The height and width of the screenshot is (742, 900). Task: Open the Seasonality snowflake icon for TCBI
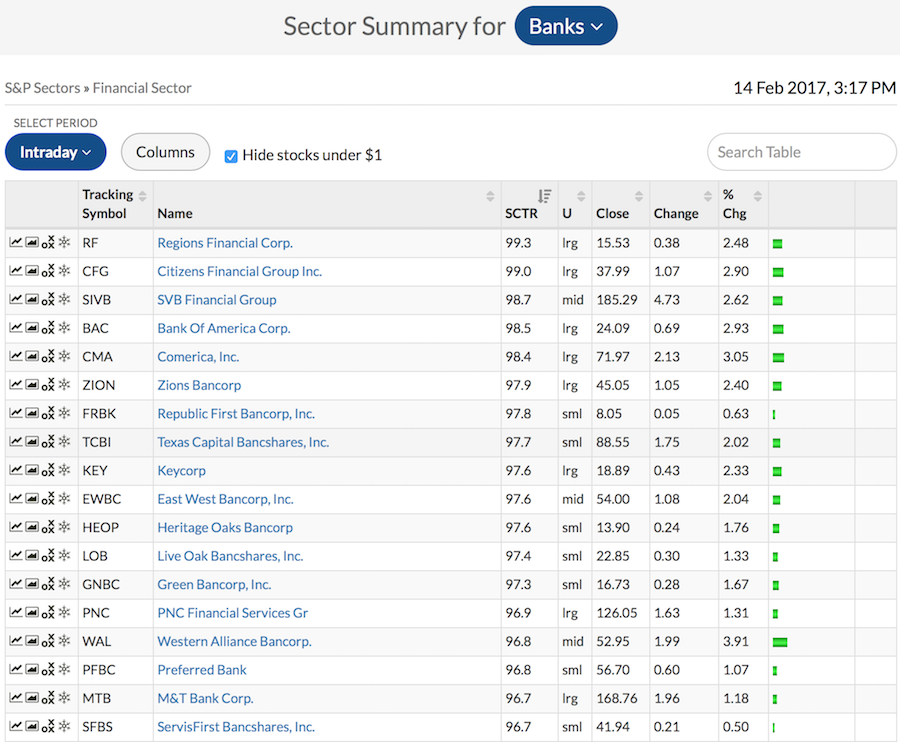pos(64,441)
